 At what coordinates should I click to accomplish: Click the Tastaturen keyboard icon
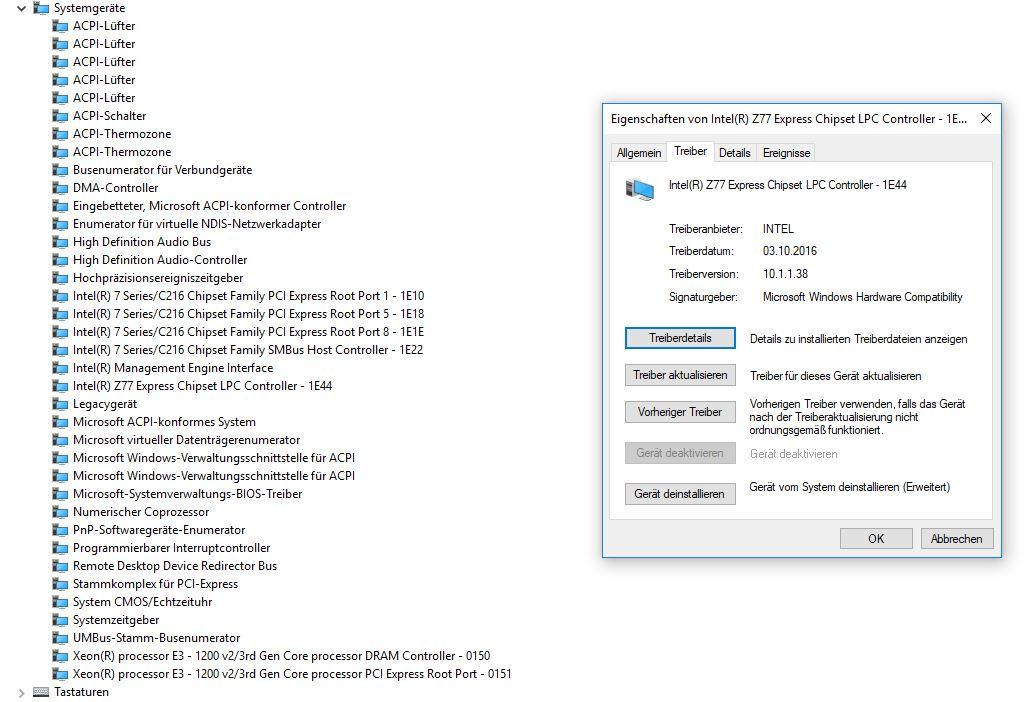tap(41, 692)
